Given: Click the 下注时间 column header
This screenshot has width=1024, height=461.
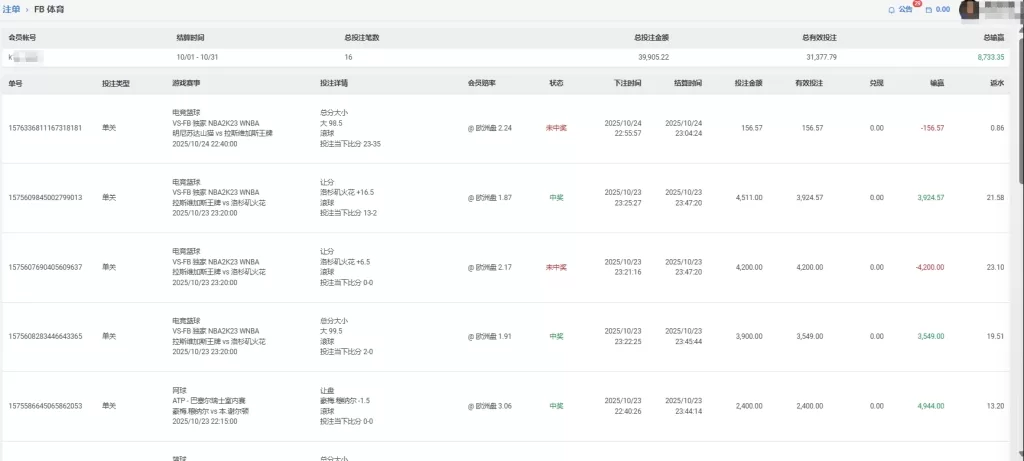Looking at the screenshot, I should [628, 83].
